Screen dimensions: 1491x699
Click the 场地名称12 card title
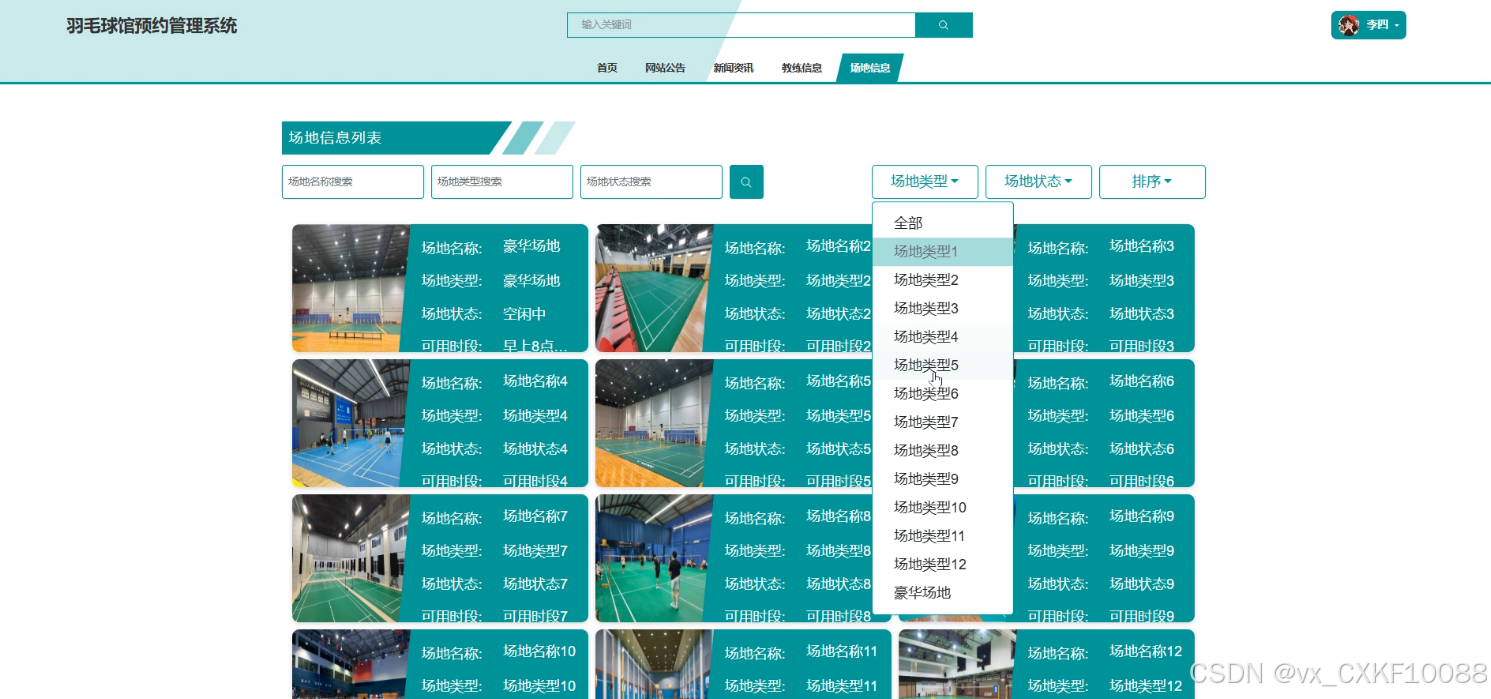pyautogui.click(x=1146, y=651)
